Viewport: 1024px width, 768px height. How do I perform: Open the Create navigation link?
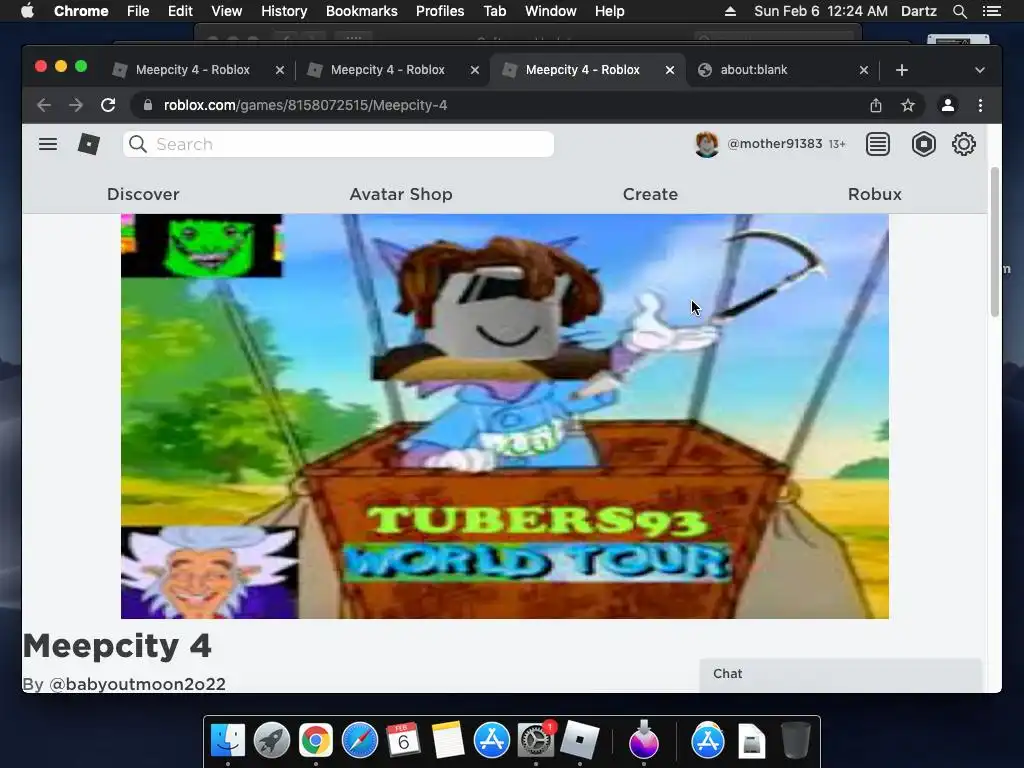[650, 194]
